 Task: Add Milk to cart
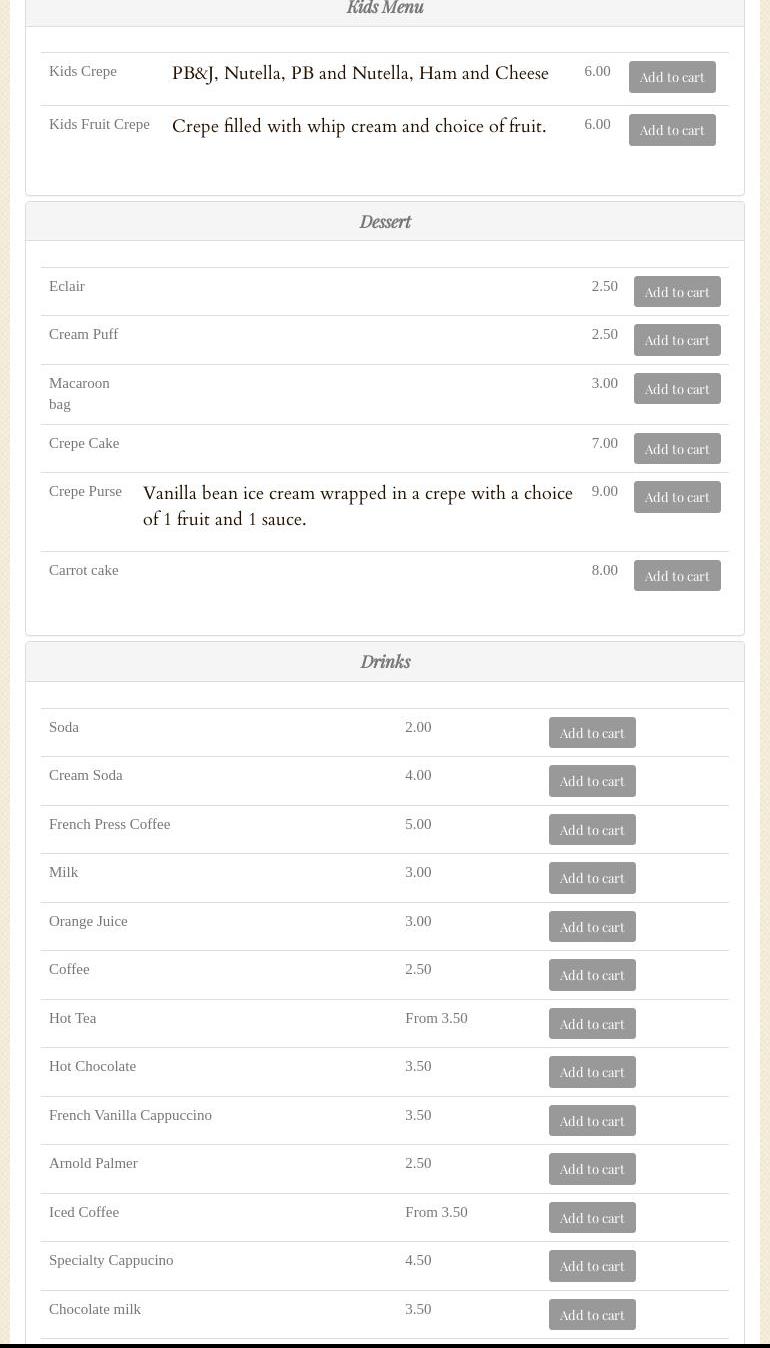pos(592,878)
